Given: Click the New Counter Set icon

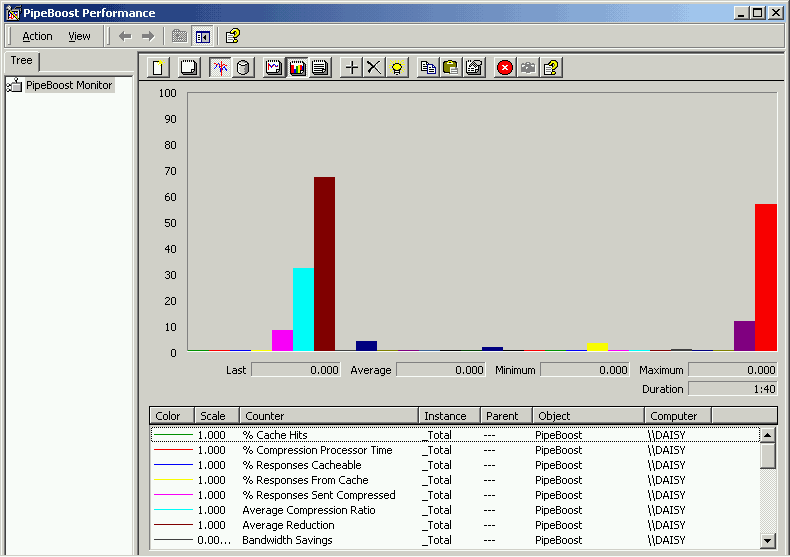Looking at the screenshot, I should 159,68.
